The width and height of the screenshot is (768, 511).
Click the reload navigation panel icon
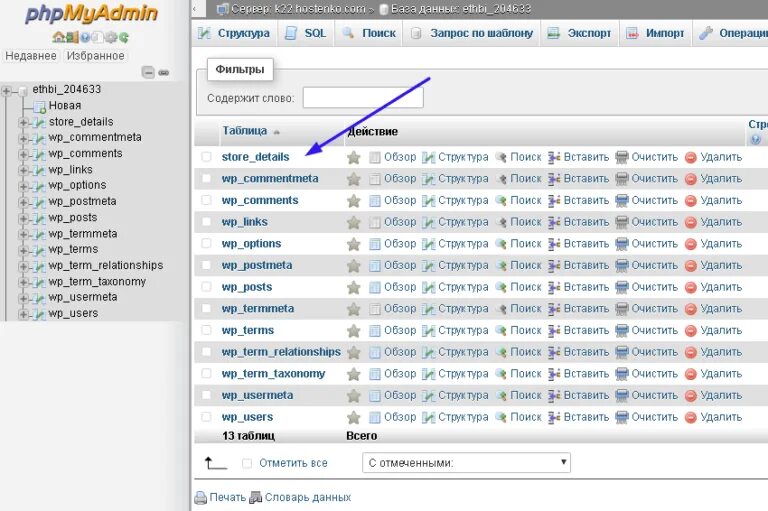click(124, 37)
